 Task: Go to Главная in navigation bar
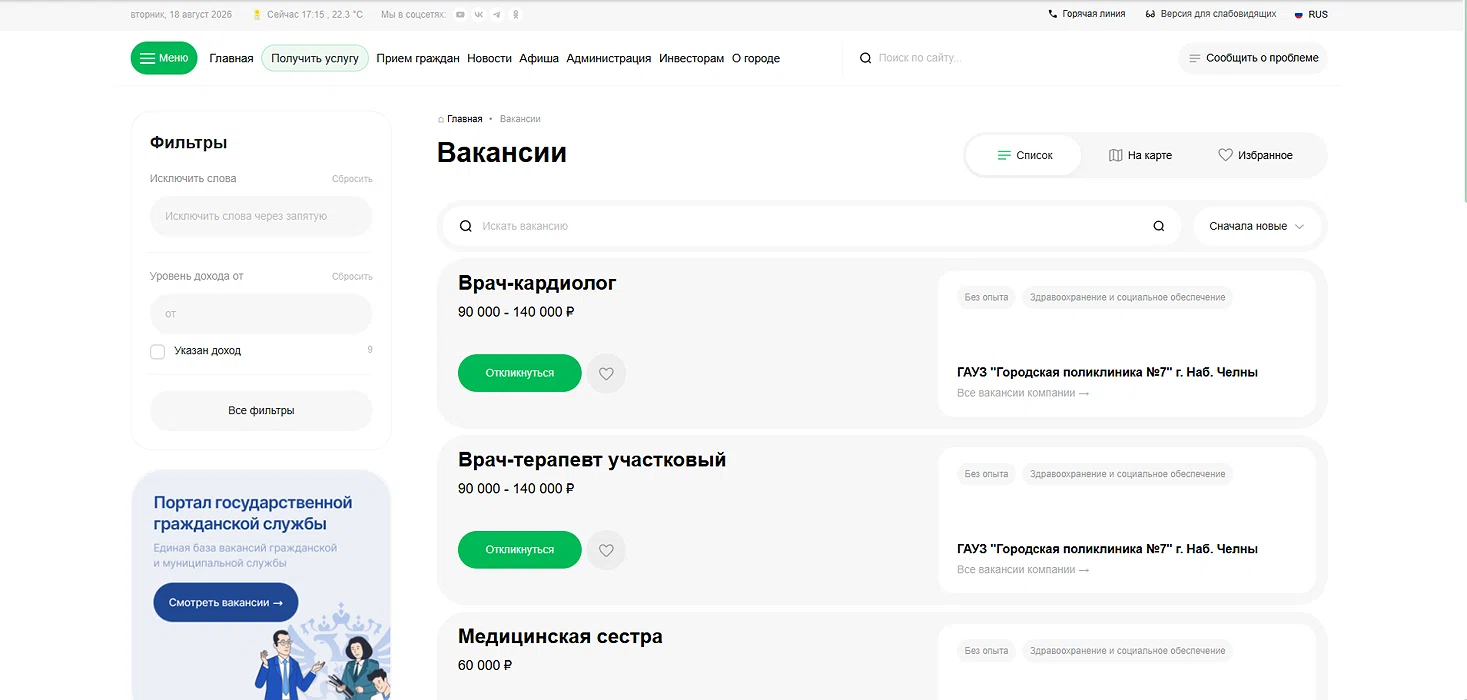coord(231,58)
